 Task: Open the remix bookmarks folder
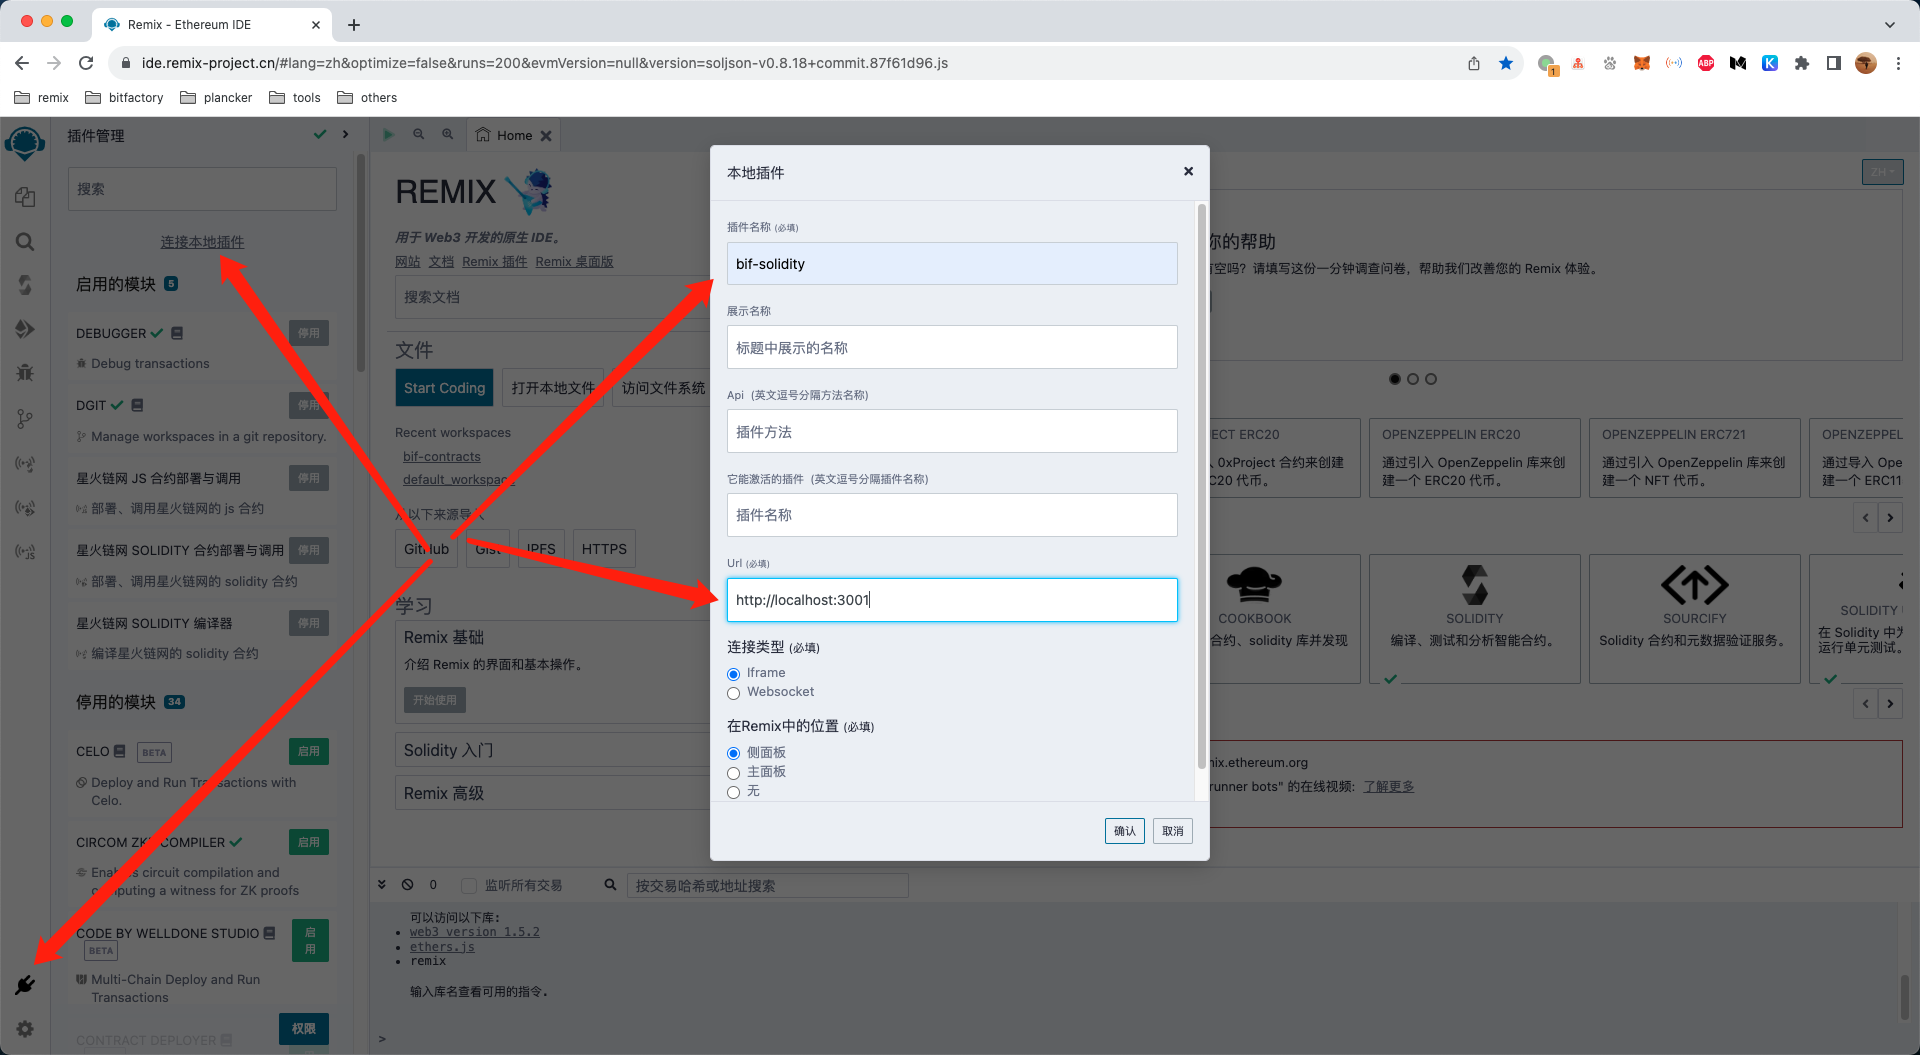click(x=42, y=97)
